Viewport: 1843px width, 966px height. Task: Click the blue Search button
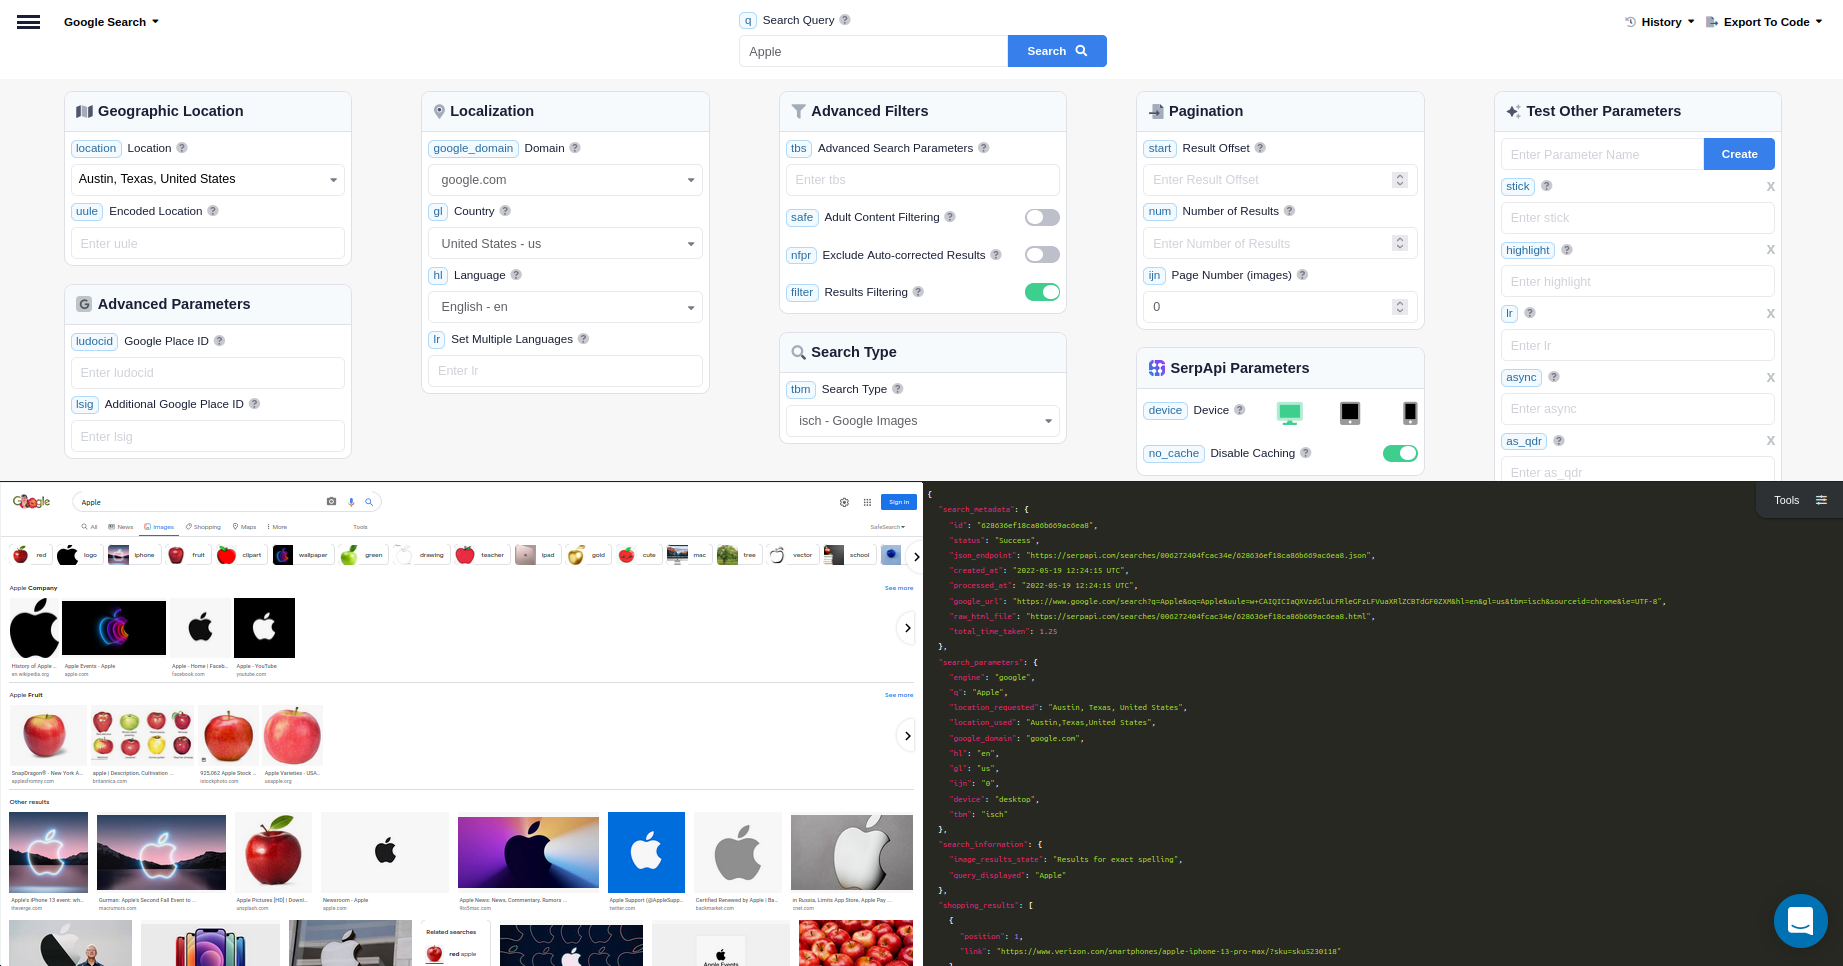(x=1057, y=51)
